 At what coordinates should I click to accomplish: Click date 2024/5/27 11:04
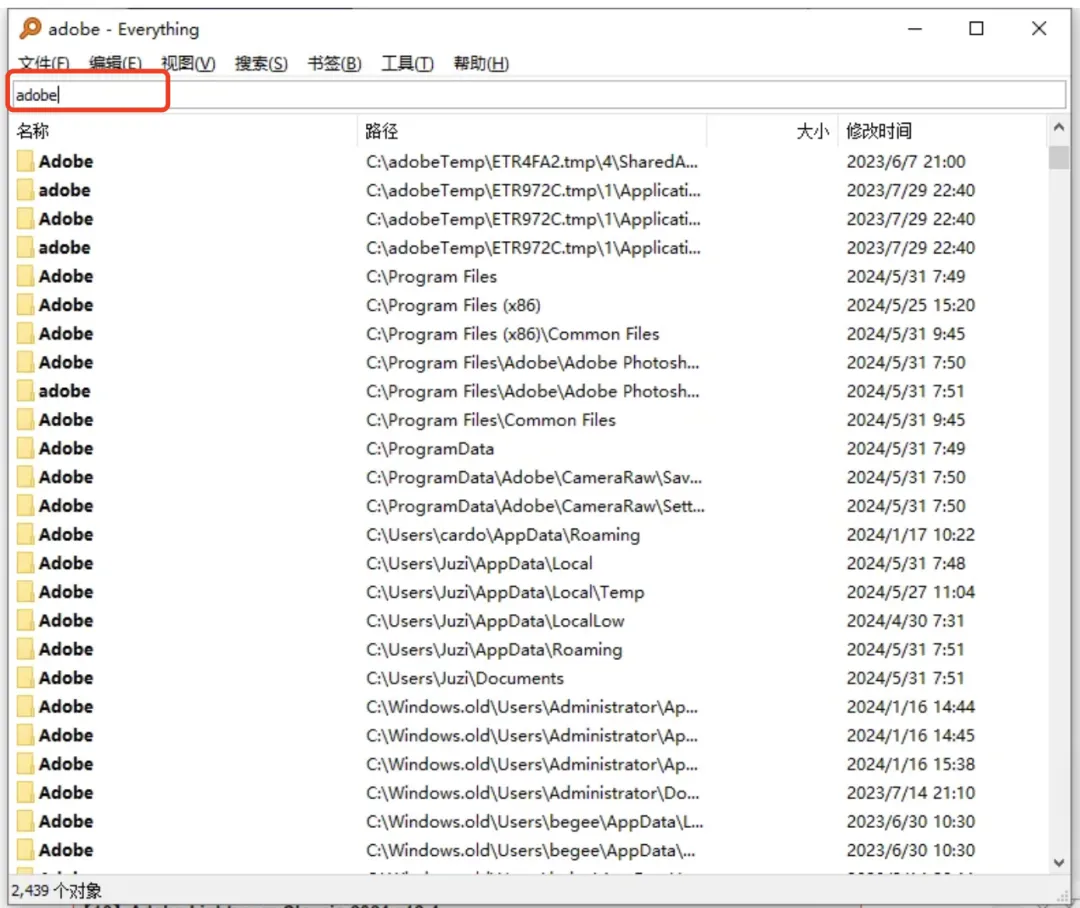[x=911, y=592]
